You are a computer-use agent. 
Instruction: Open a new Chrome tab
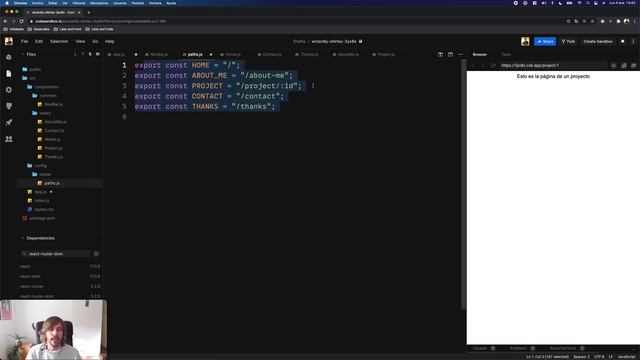pyautogui.click(x=89, y=12)
